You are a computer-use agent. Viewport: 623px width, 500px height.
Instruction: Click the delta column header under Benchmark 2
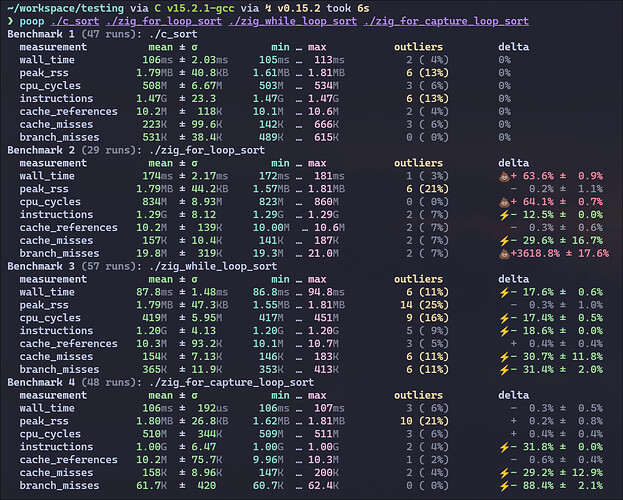pyautogui.click(x=514, y=163)
